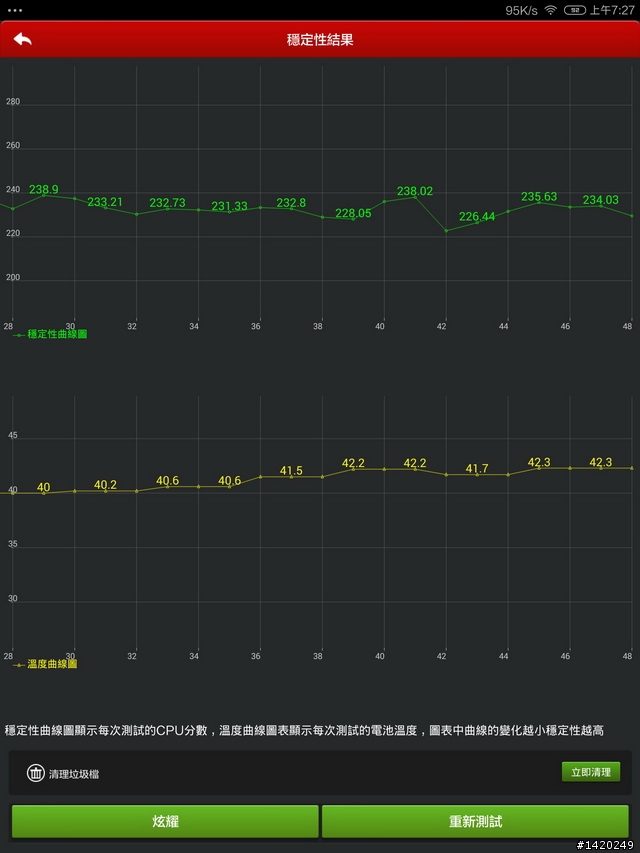Viewport: 640px width, 853px height.
Task: Click the 重新測試 retest button
Action: (475, 821)
